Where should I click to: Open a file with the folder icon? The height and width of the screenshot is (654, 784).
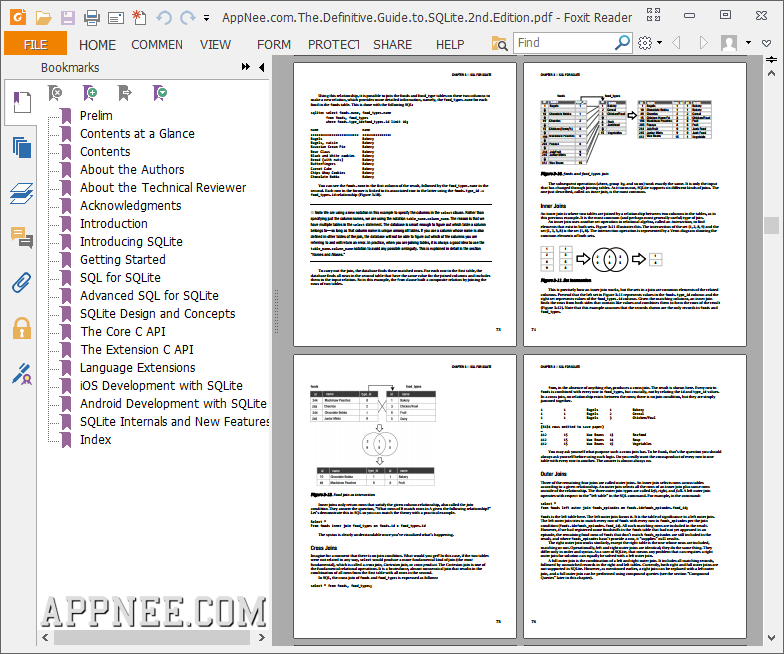[x=44, y=18]
